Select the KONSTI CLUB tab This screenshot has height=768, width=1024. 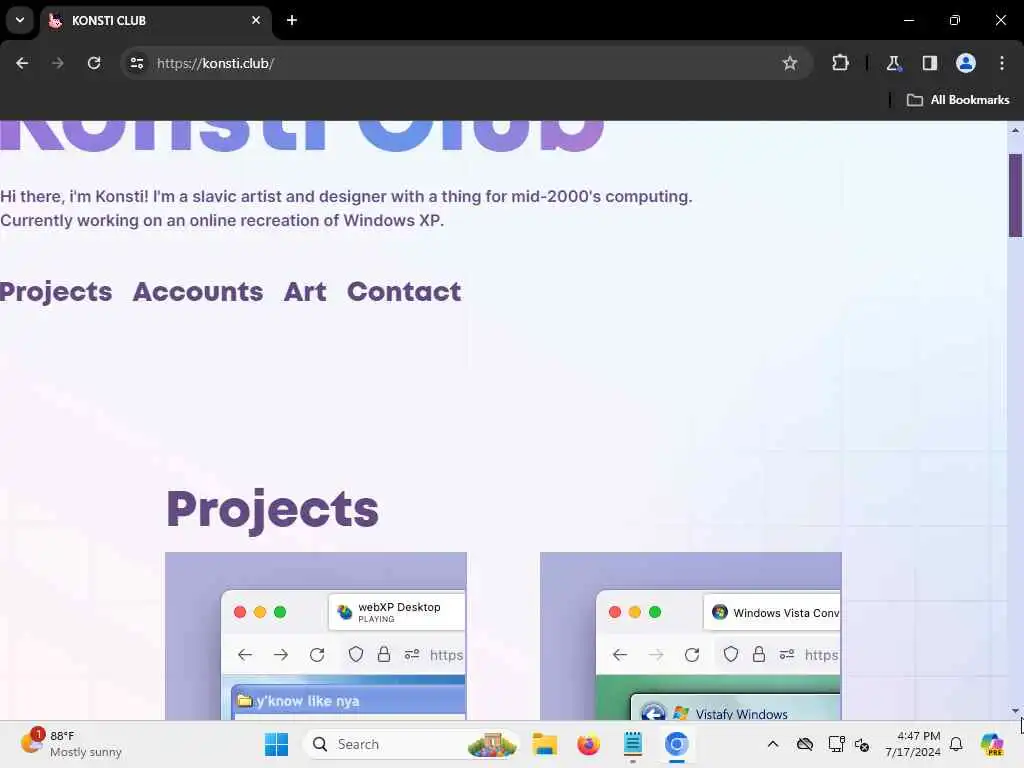tap(155, 20)
